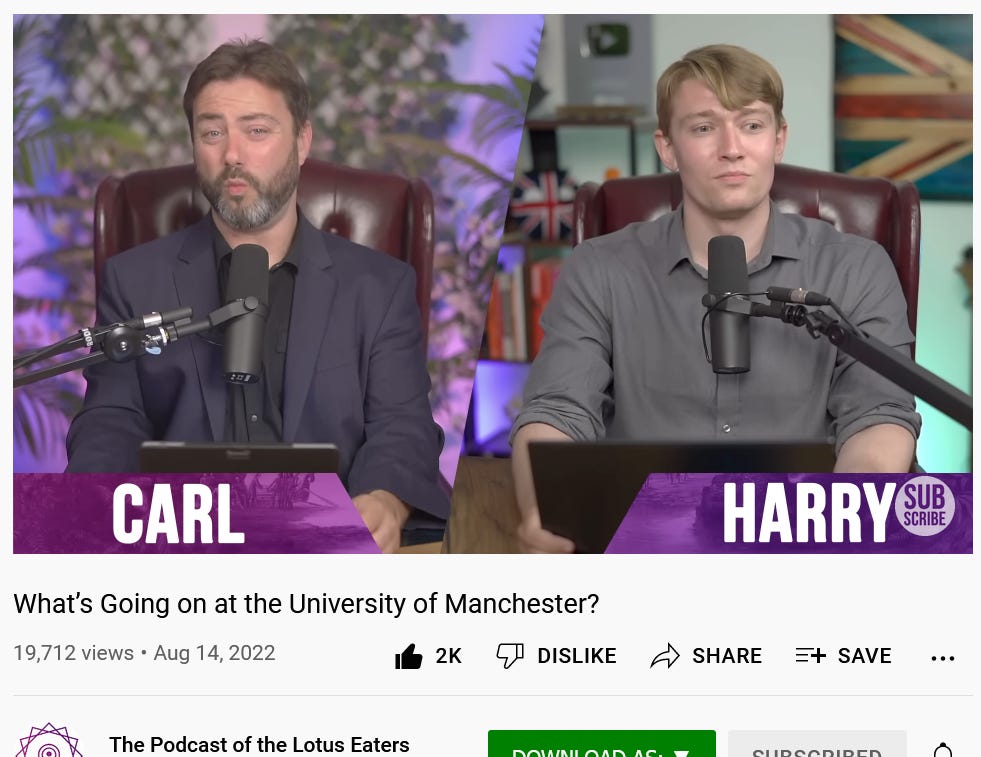
Task: Click the notification bell icon
Action: (x=943, y=750)
